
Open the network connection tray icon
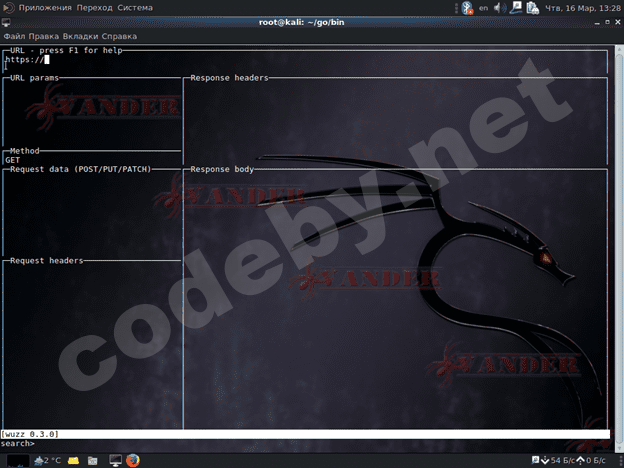(516, 7)
